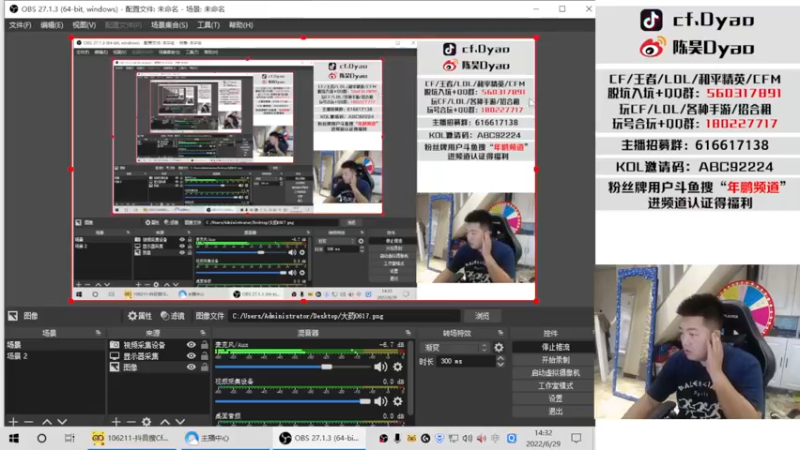The image size is (800, 450).
Task: Remove selected scene with minus icon
Action: pos(29,422)
